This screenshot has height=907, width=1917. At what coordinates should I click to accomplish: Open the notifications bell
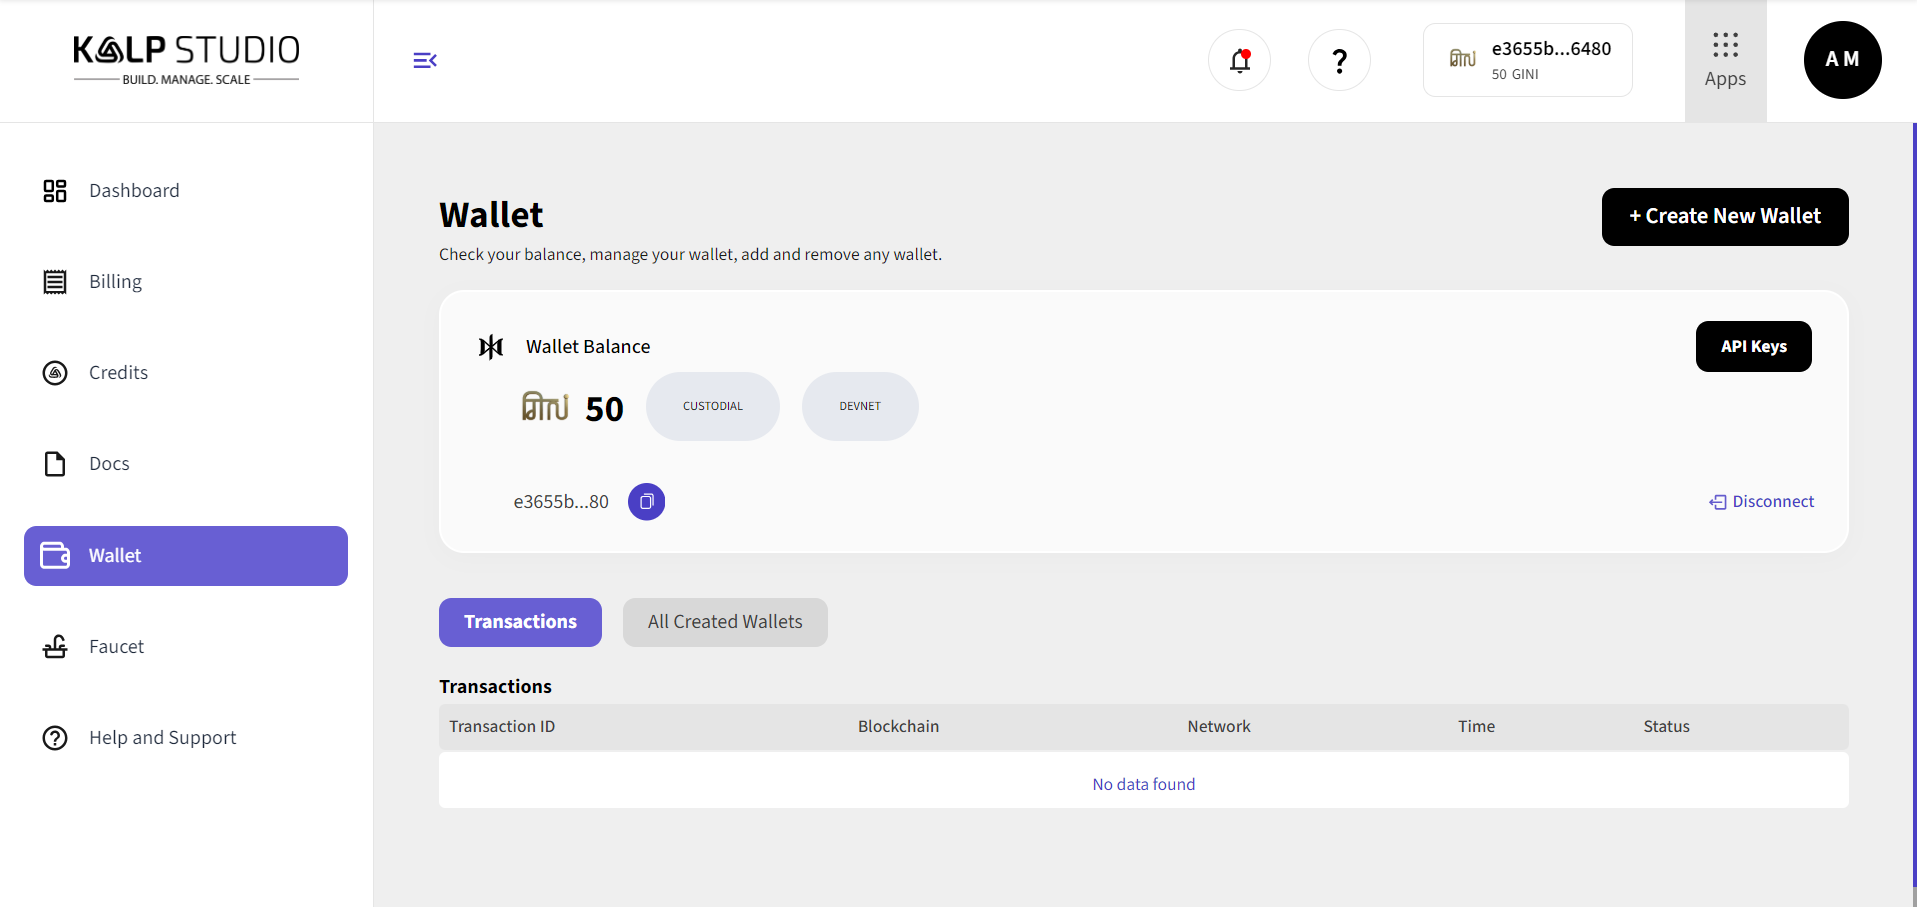tap(1240, 61)
